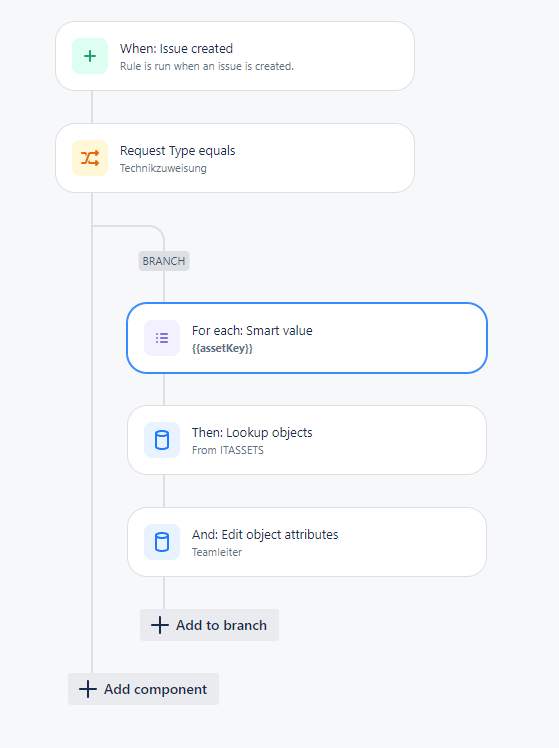Click the Add component button

[144, 689]
